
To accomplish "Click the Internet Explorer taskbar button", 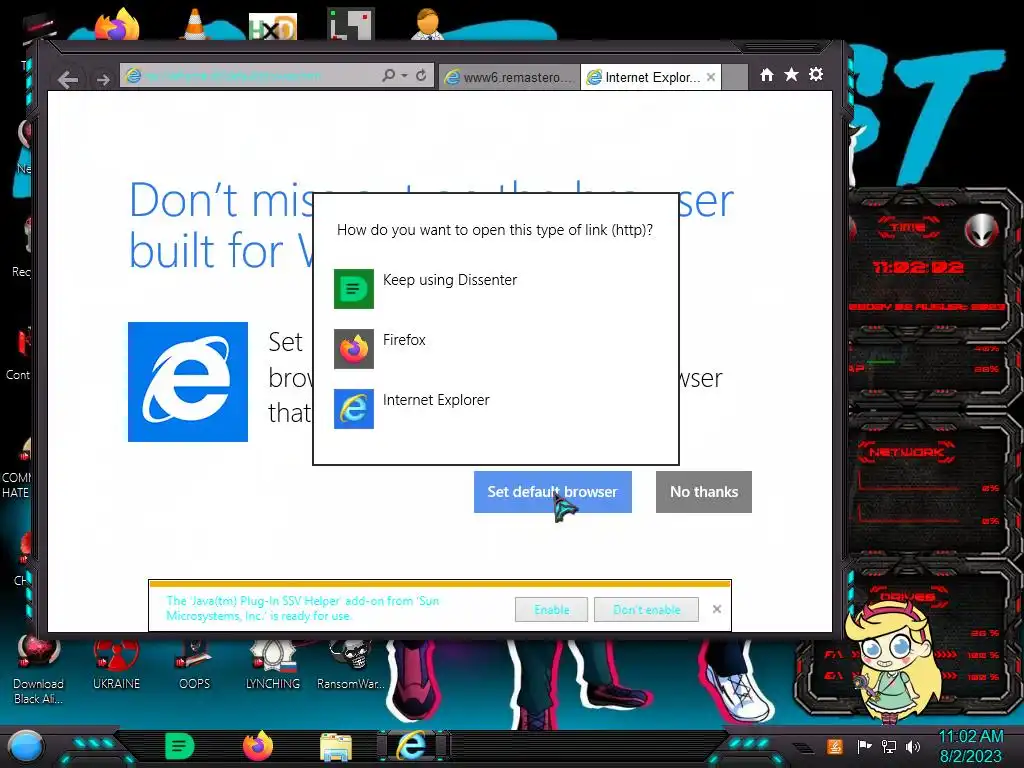I will [413, 746].
